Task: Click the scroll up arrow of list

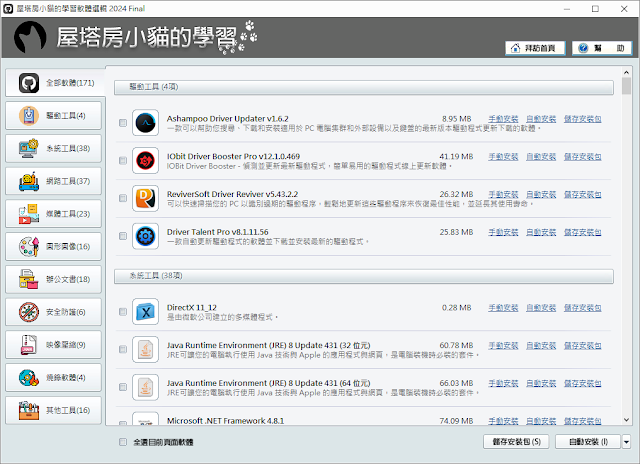Action: [x=626, y=72]
